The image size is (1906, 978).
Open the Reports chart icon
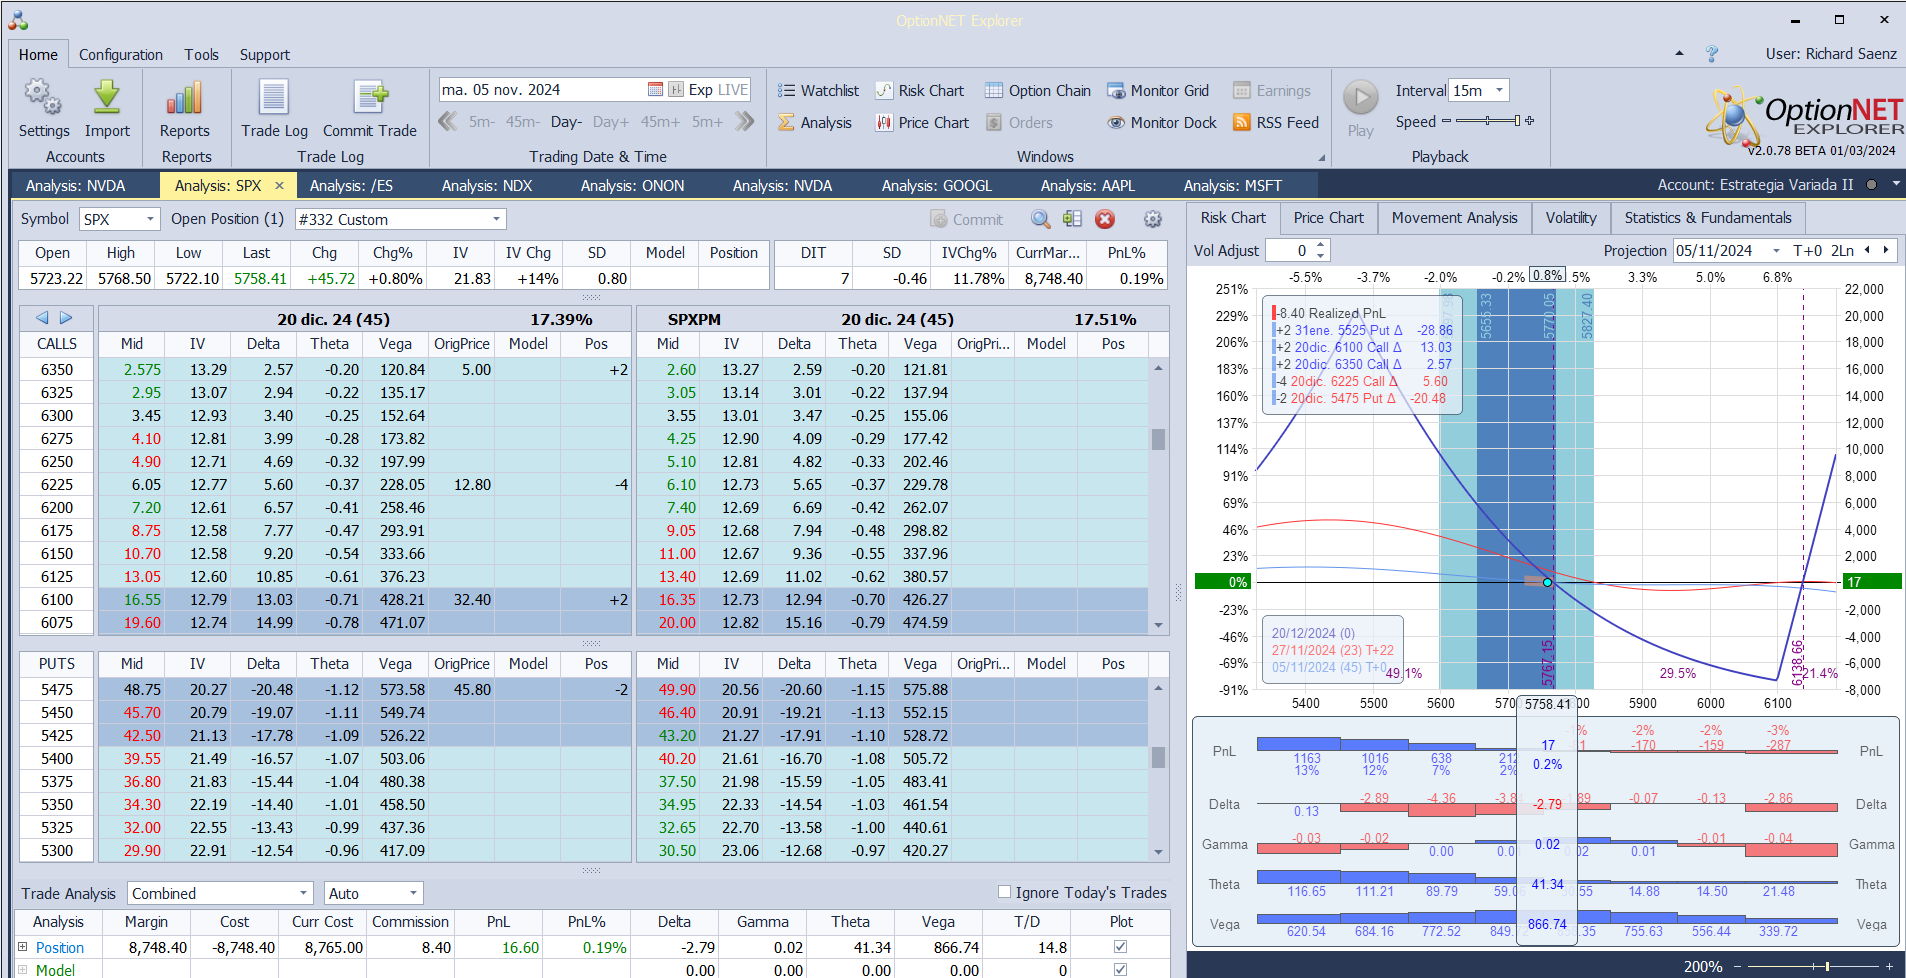pos(185,99)
